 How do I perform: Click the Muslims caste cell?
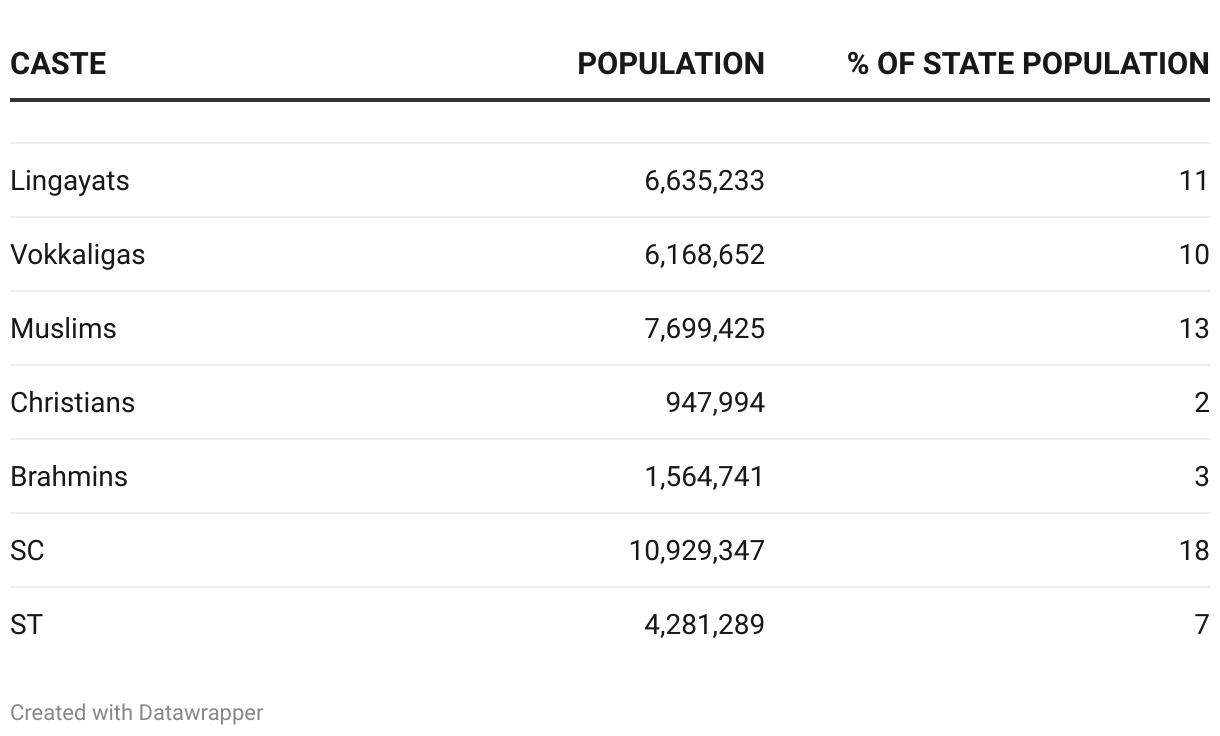point(63,329)
